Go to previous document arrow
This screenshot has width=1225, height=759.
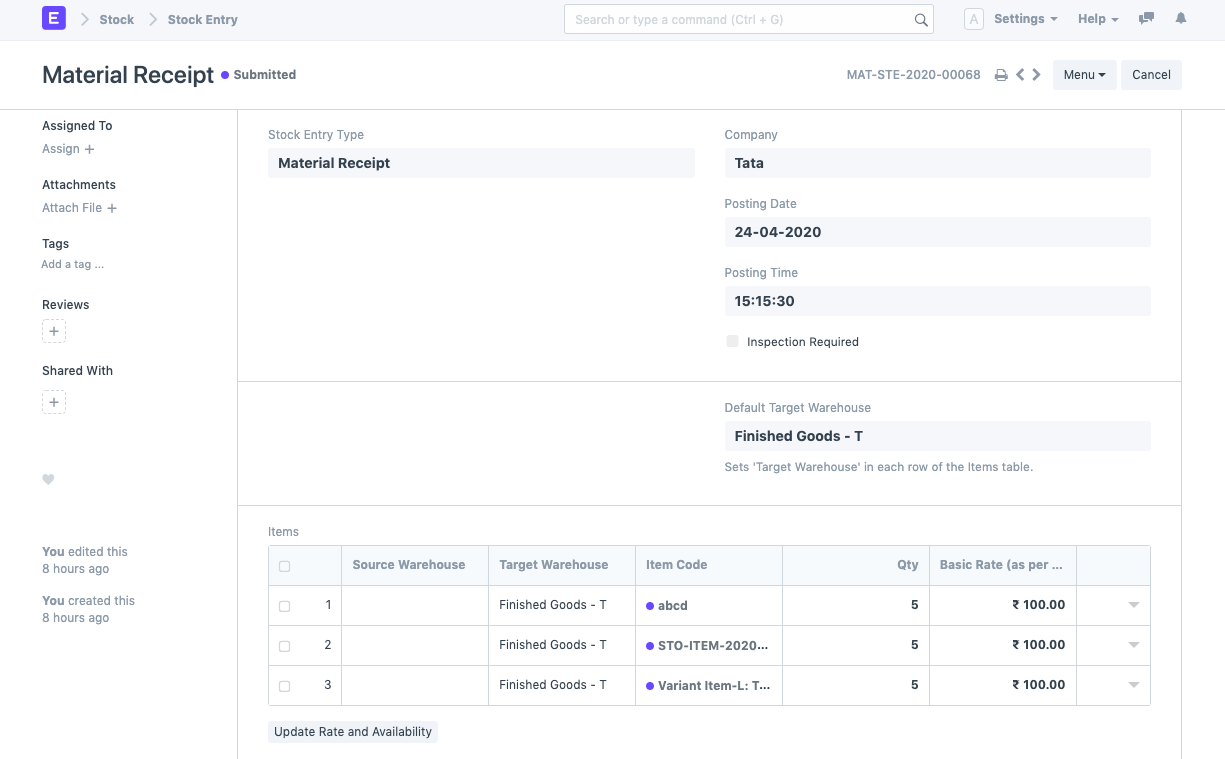coord(1020,75)
